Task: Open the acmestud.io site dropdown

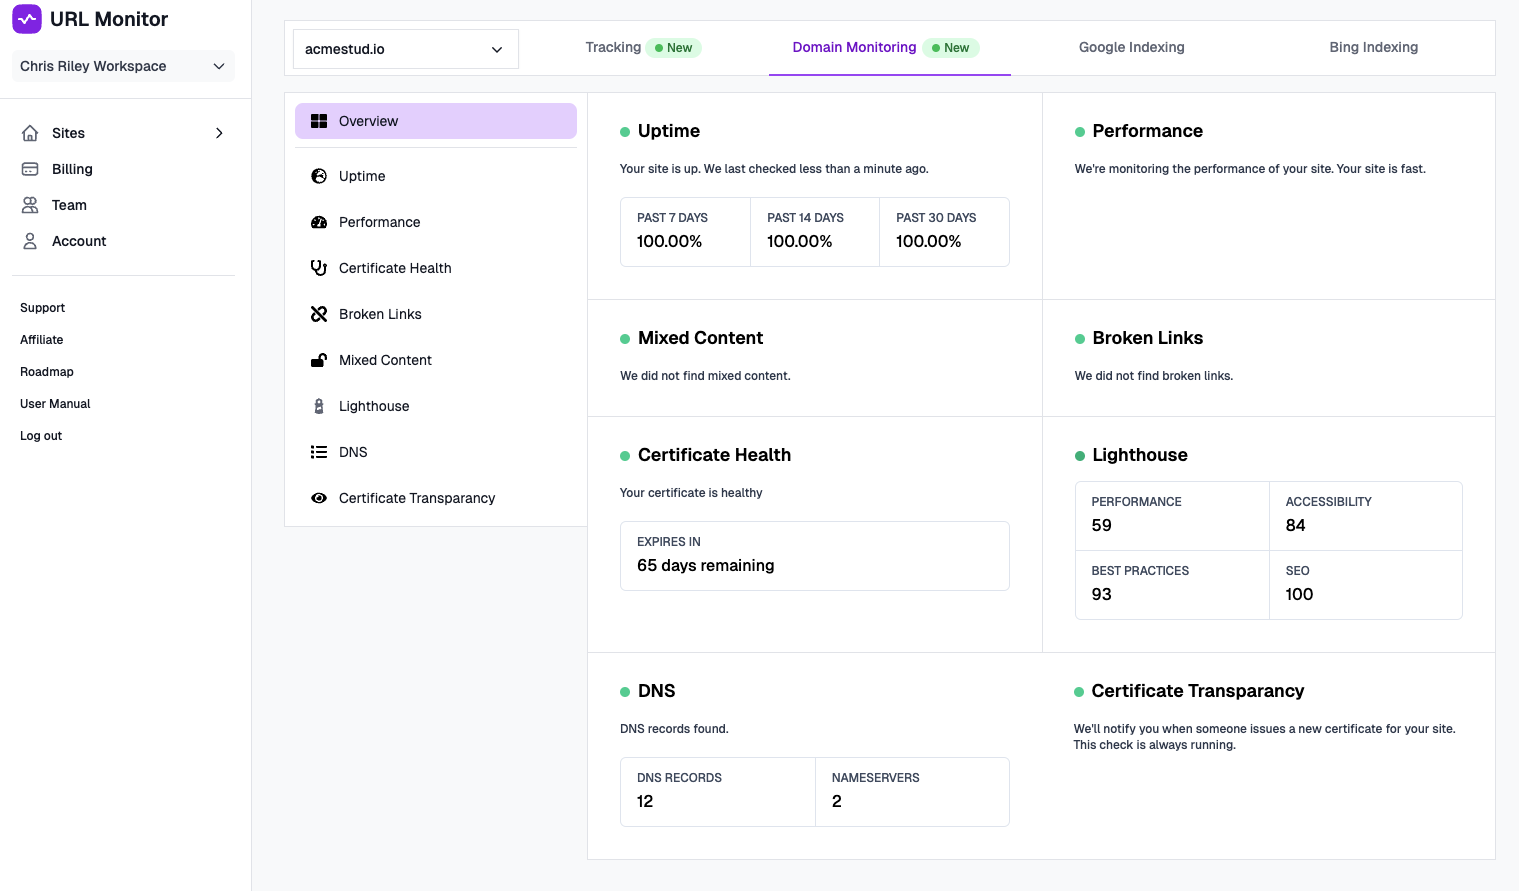Action: (405, 48)
